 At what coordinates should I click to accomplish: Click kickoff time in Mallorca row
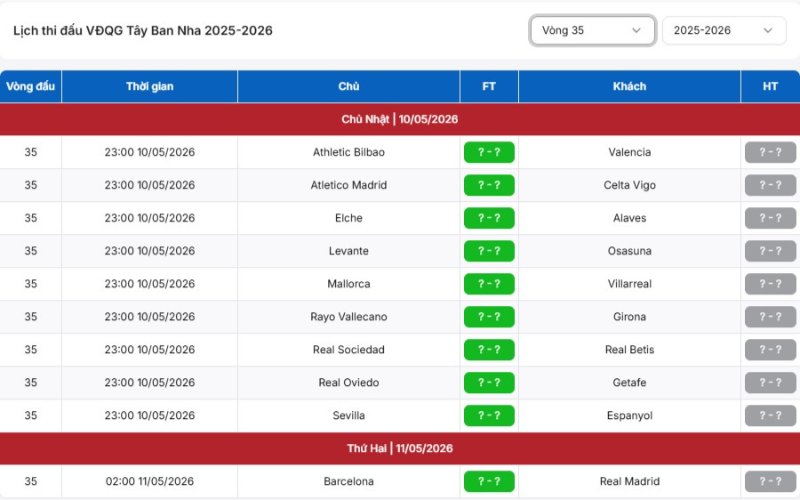click(x=149, y=284)
